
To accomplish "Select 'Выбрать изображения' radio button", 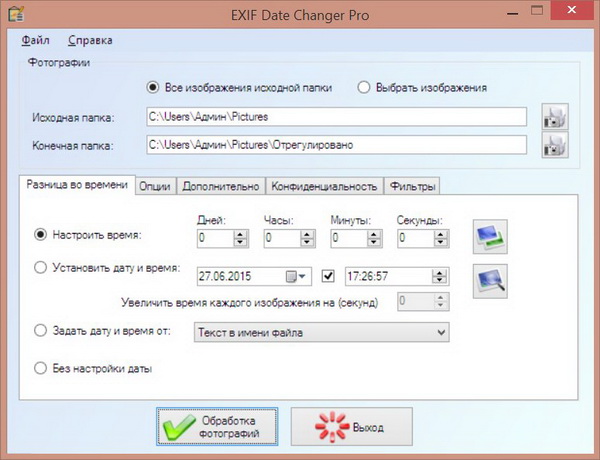I will 365,88.
